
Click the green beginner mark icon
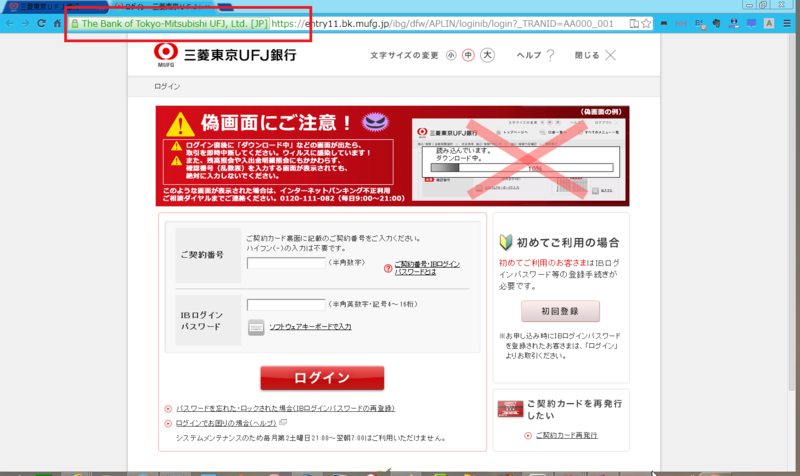pos(506,242)
